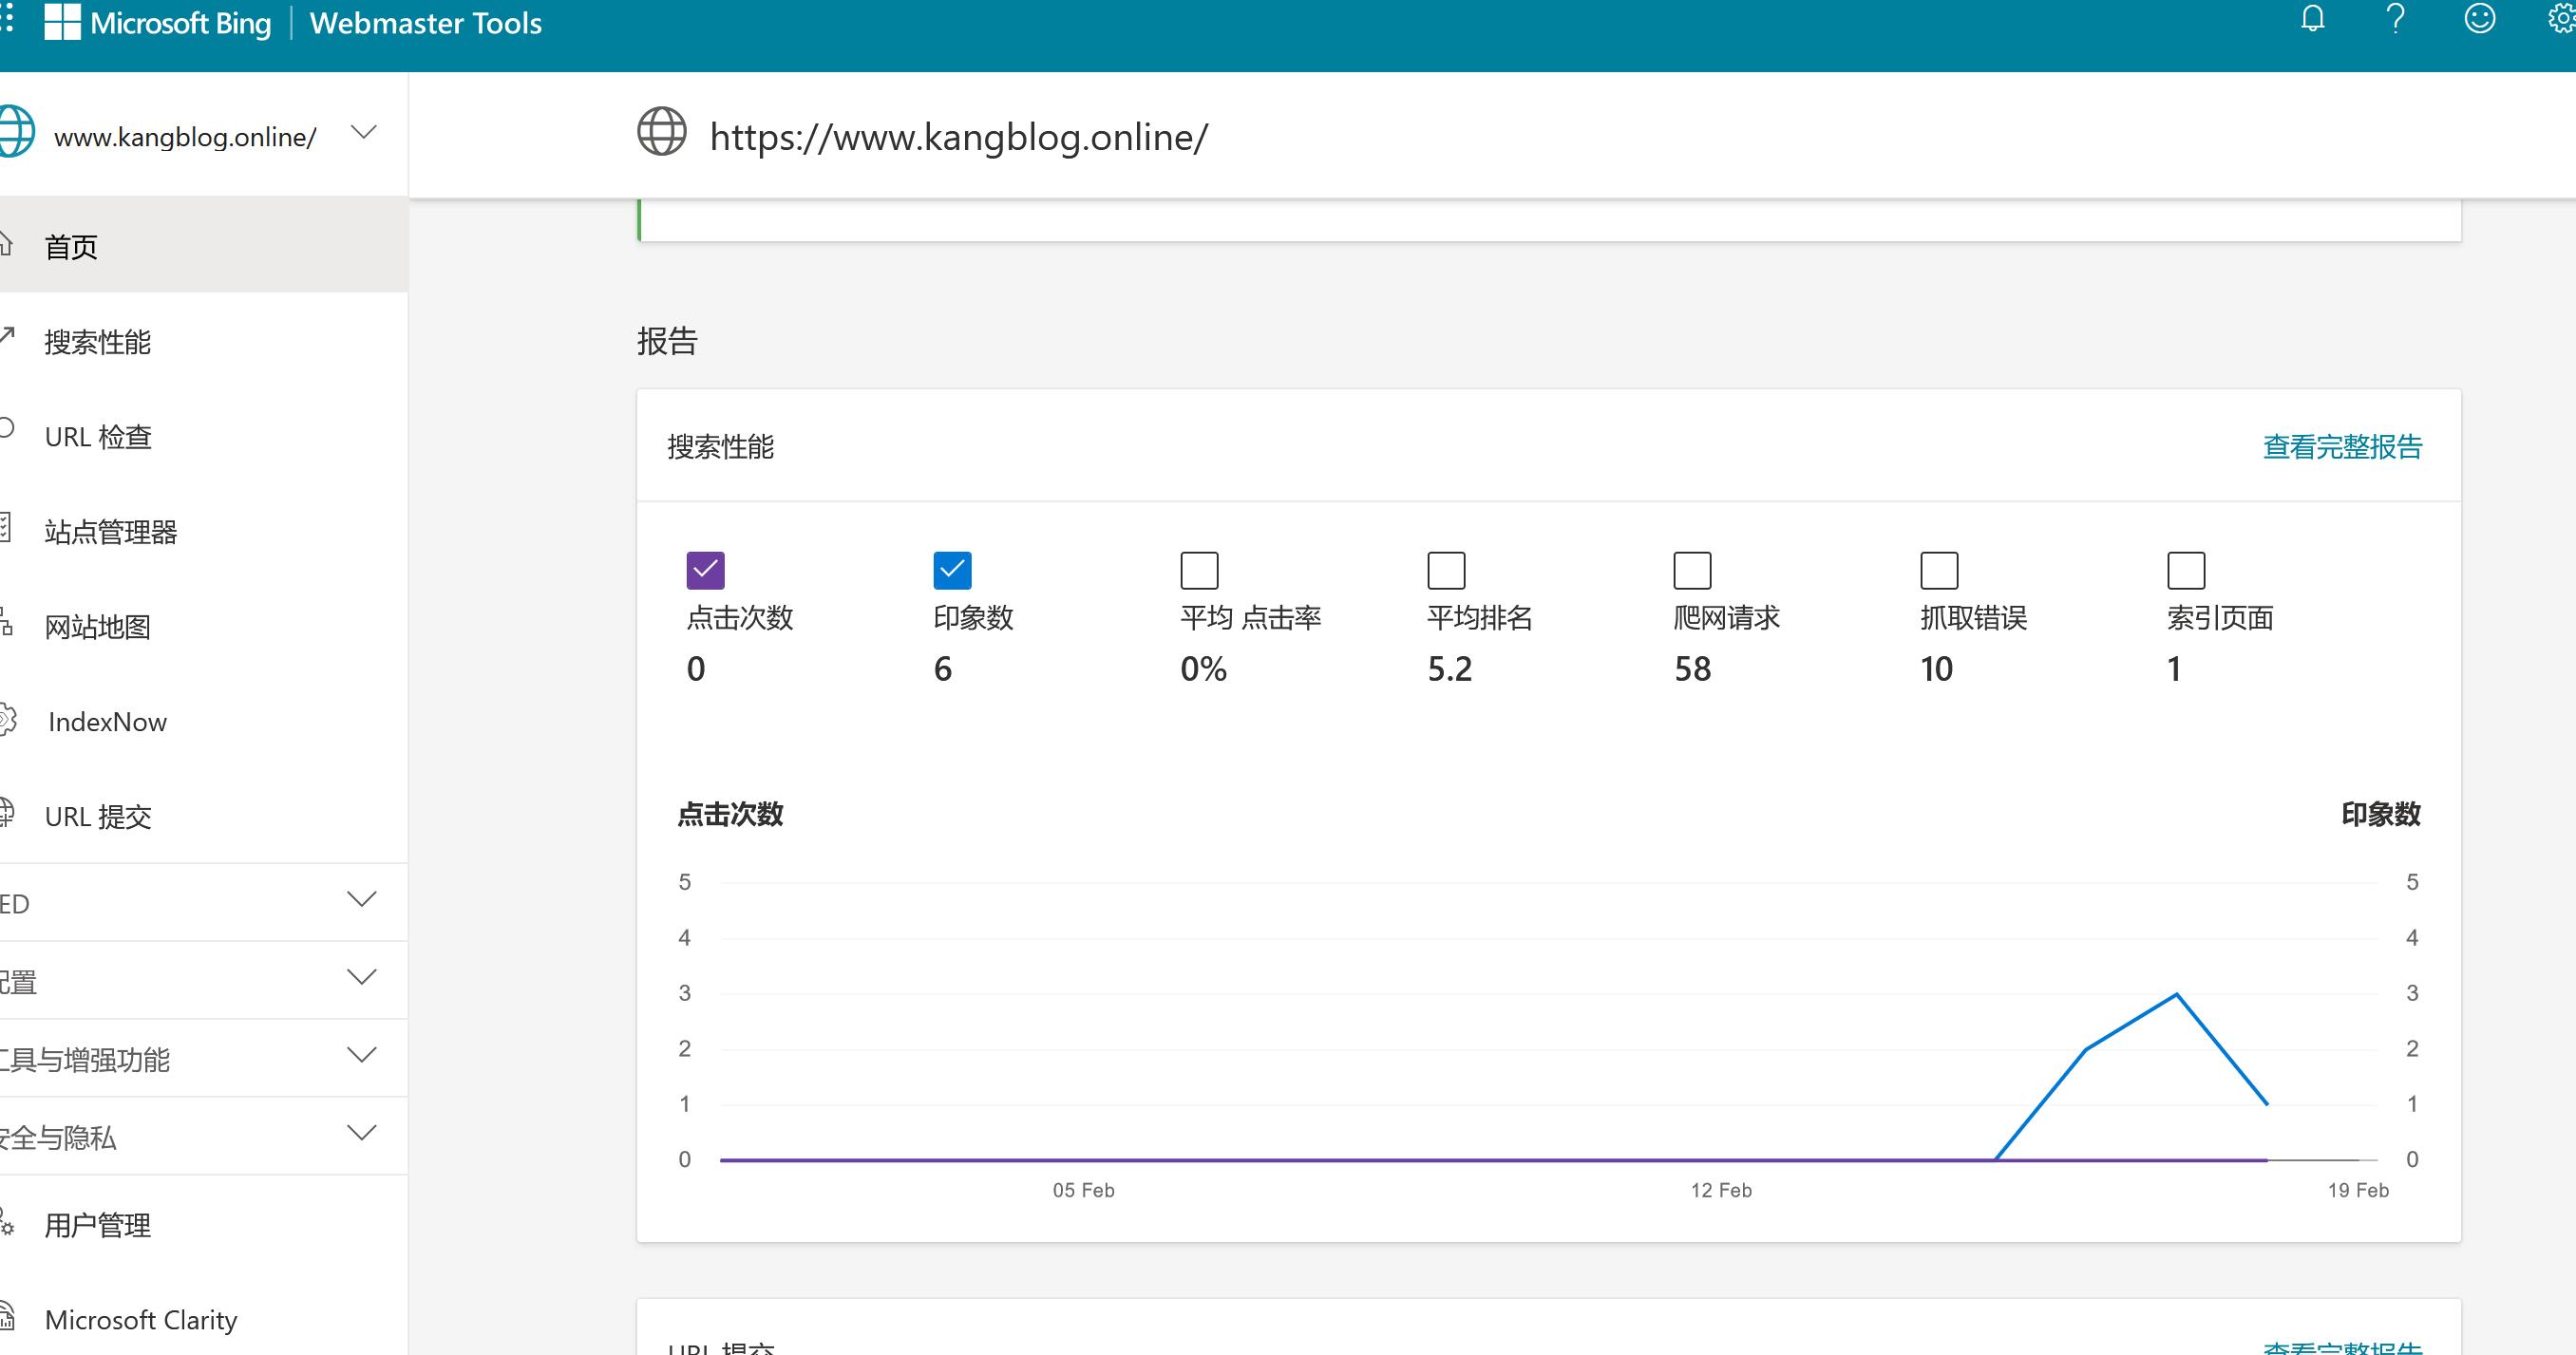
Task: Click the https://www.kangblog.online/ heading
Action: pos(958,137)
